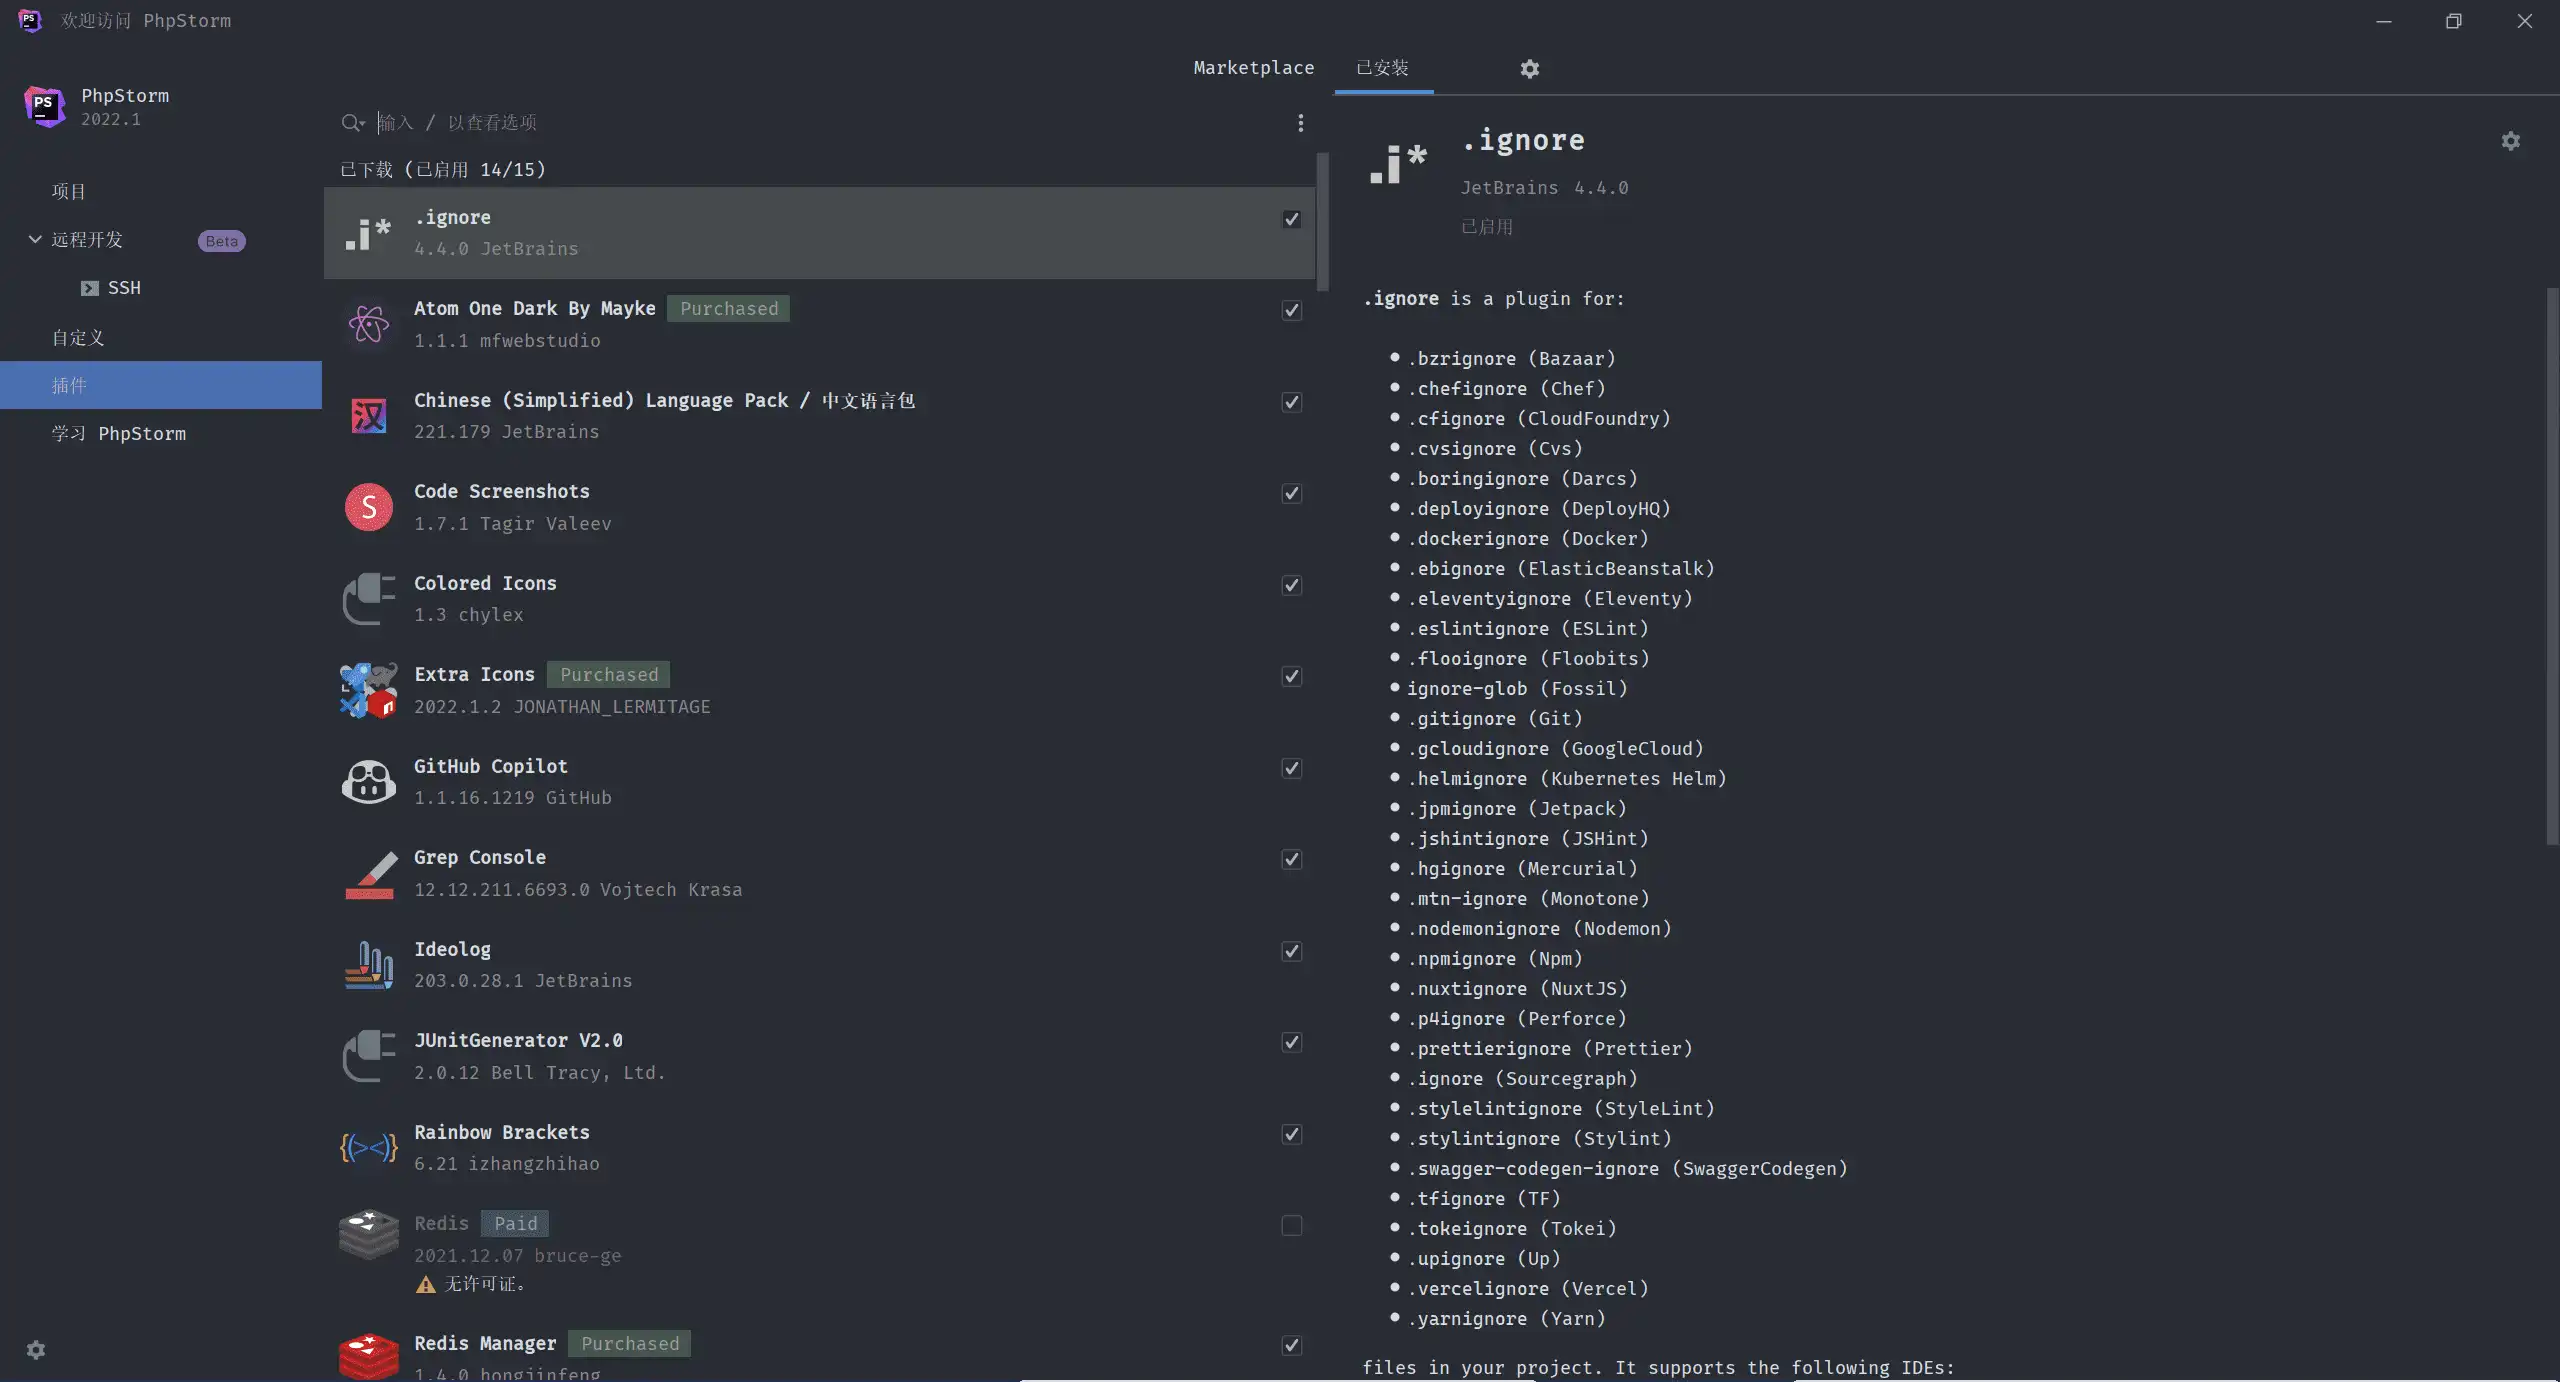Screen dimensions: 2560x1382
Task: Click Purchased tag on Redis Manager
Action: (x=630, y=1344)
